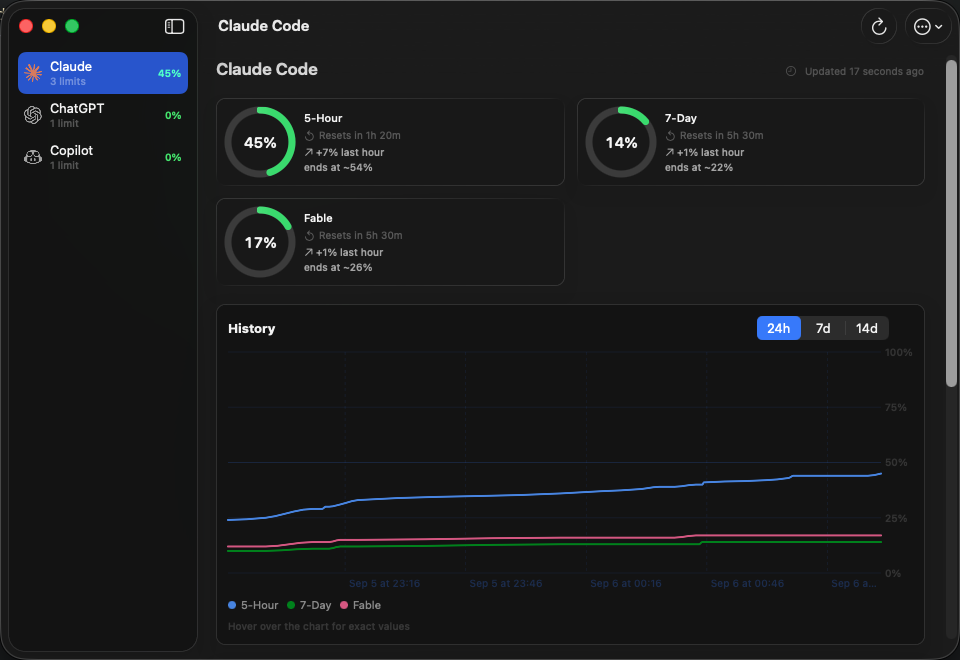This screenshot has height=660, width=960.
Task: Click Copilot's 0% badge in sidebar
Action: (173, 157)
